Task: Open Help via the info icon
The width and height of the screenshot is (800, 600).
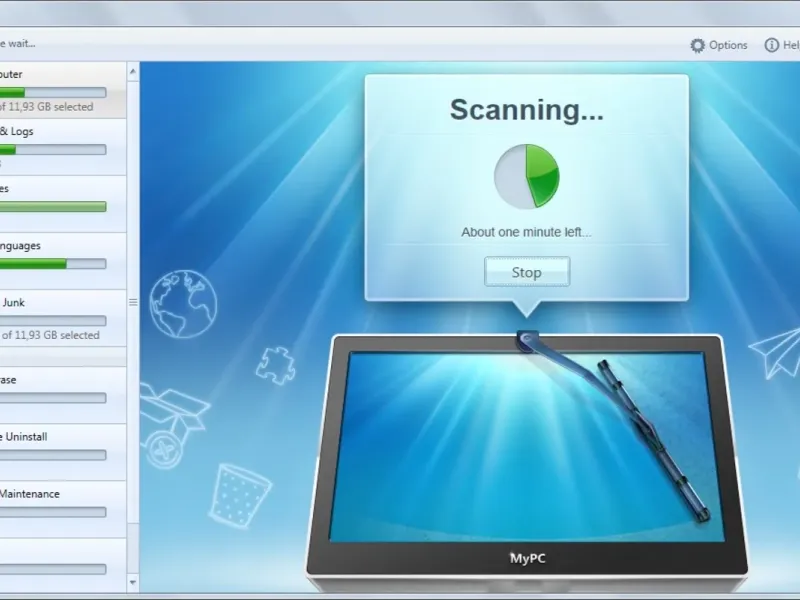Action: 771,45
